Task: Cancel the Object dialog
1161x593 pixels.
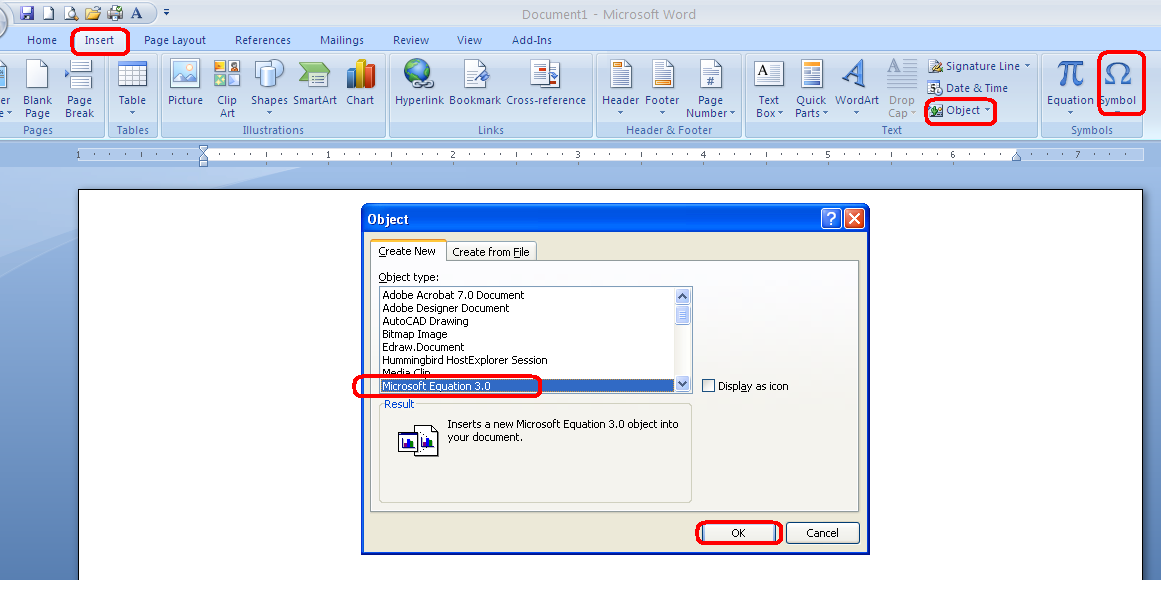Action: click(822, 532)
